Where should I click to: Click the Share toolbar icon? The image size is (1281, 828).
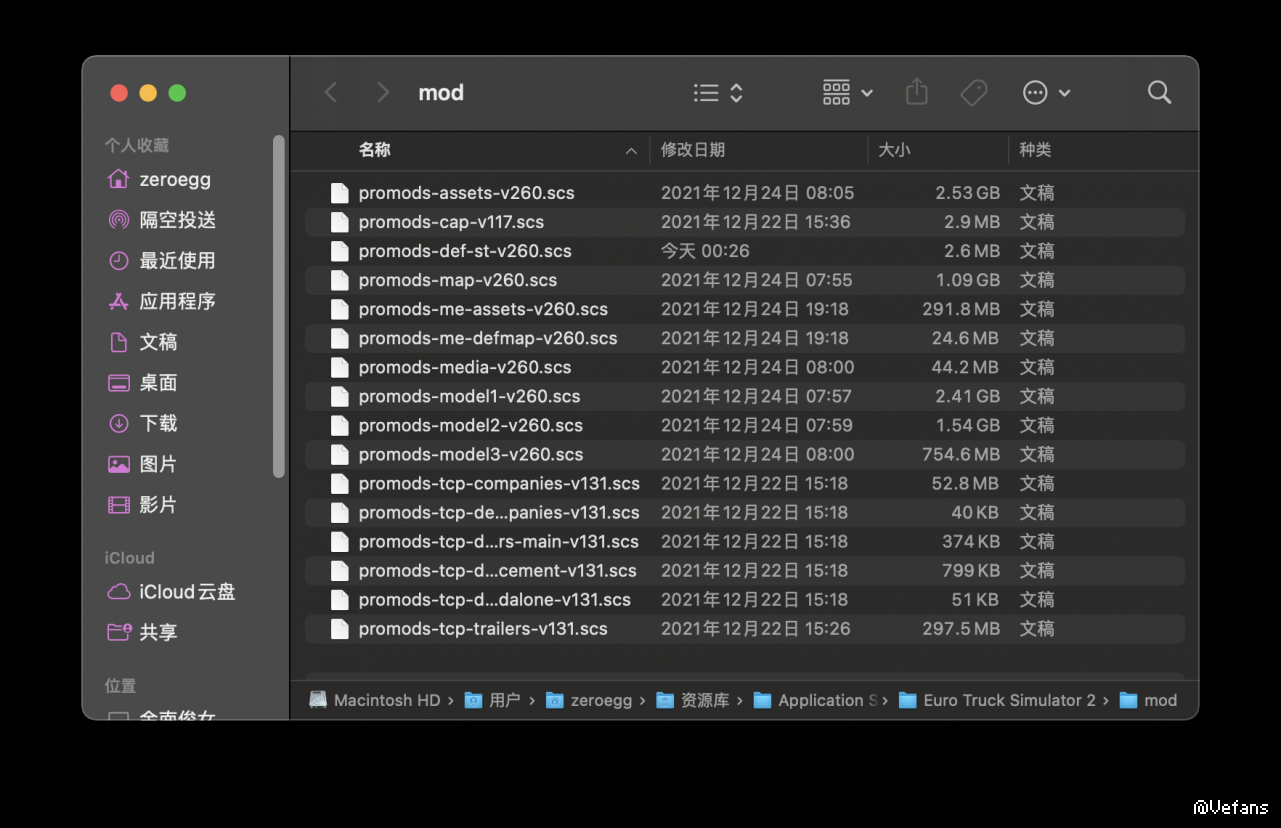(x=917, y=93)
